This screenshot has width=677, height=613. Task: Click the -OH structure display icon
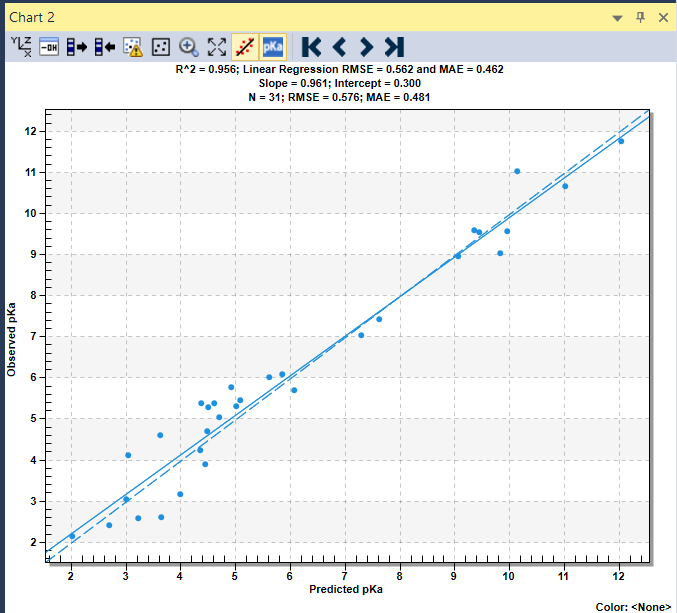pyautogui.click(x=49, y=47)
